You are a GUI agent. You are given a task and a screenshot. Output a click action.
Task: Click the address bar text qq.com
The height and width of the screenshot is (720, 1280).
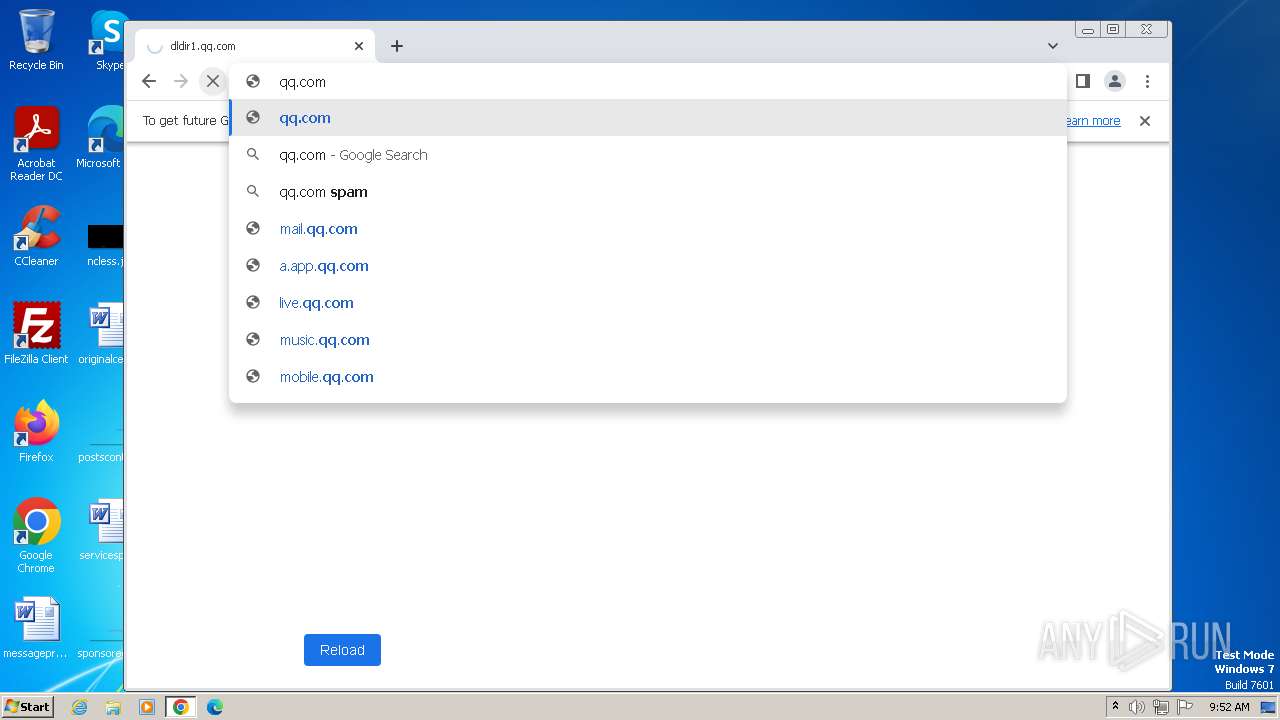302,82
